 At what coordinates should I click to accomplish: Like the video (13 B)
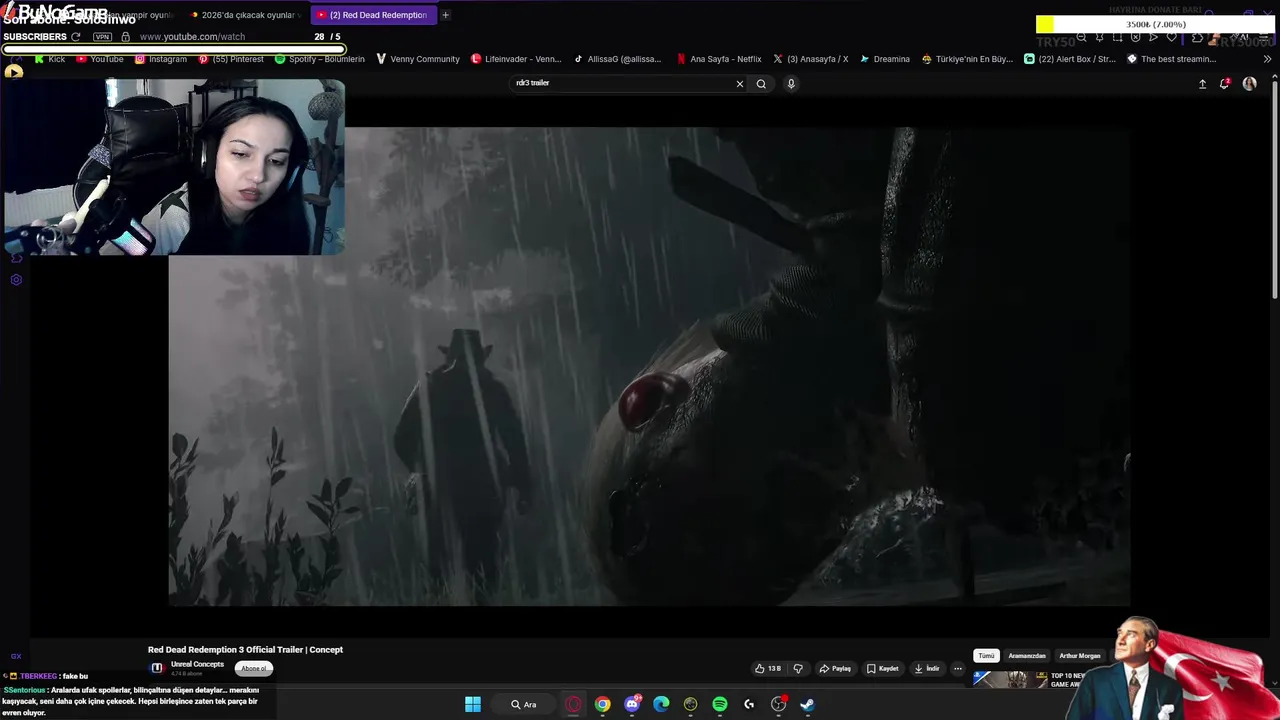coord(768,669)
